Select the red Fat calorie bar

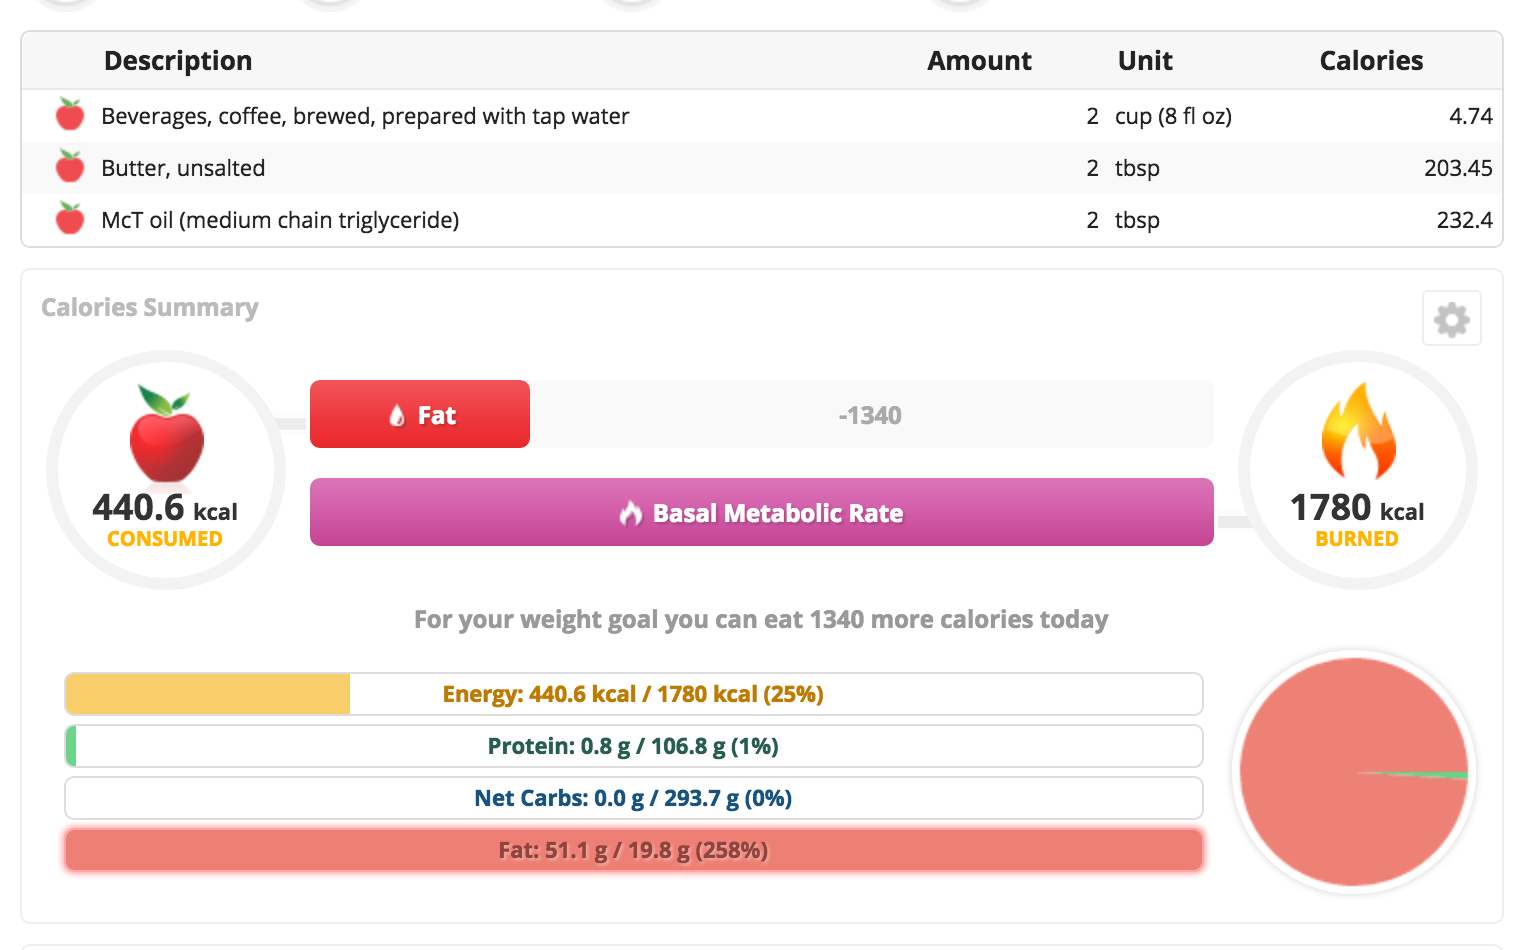coord(420,414)
